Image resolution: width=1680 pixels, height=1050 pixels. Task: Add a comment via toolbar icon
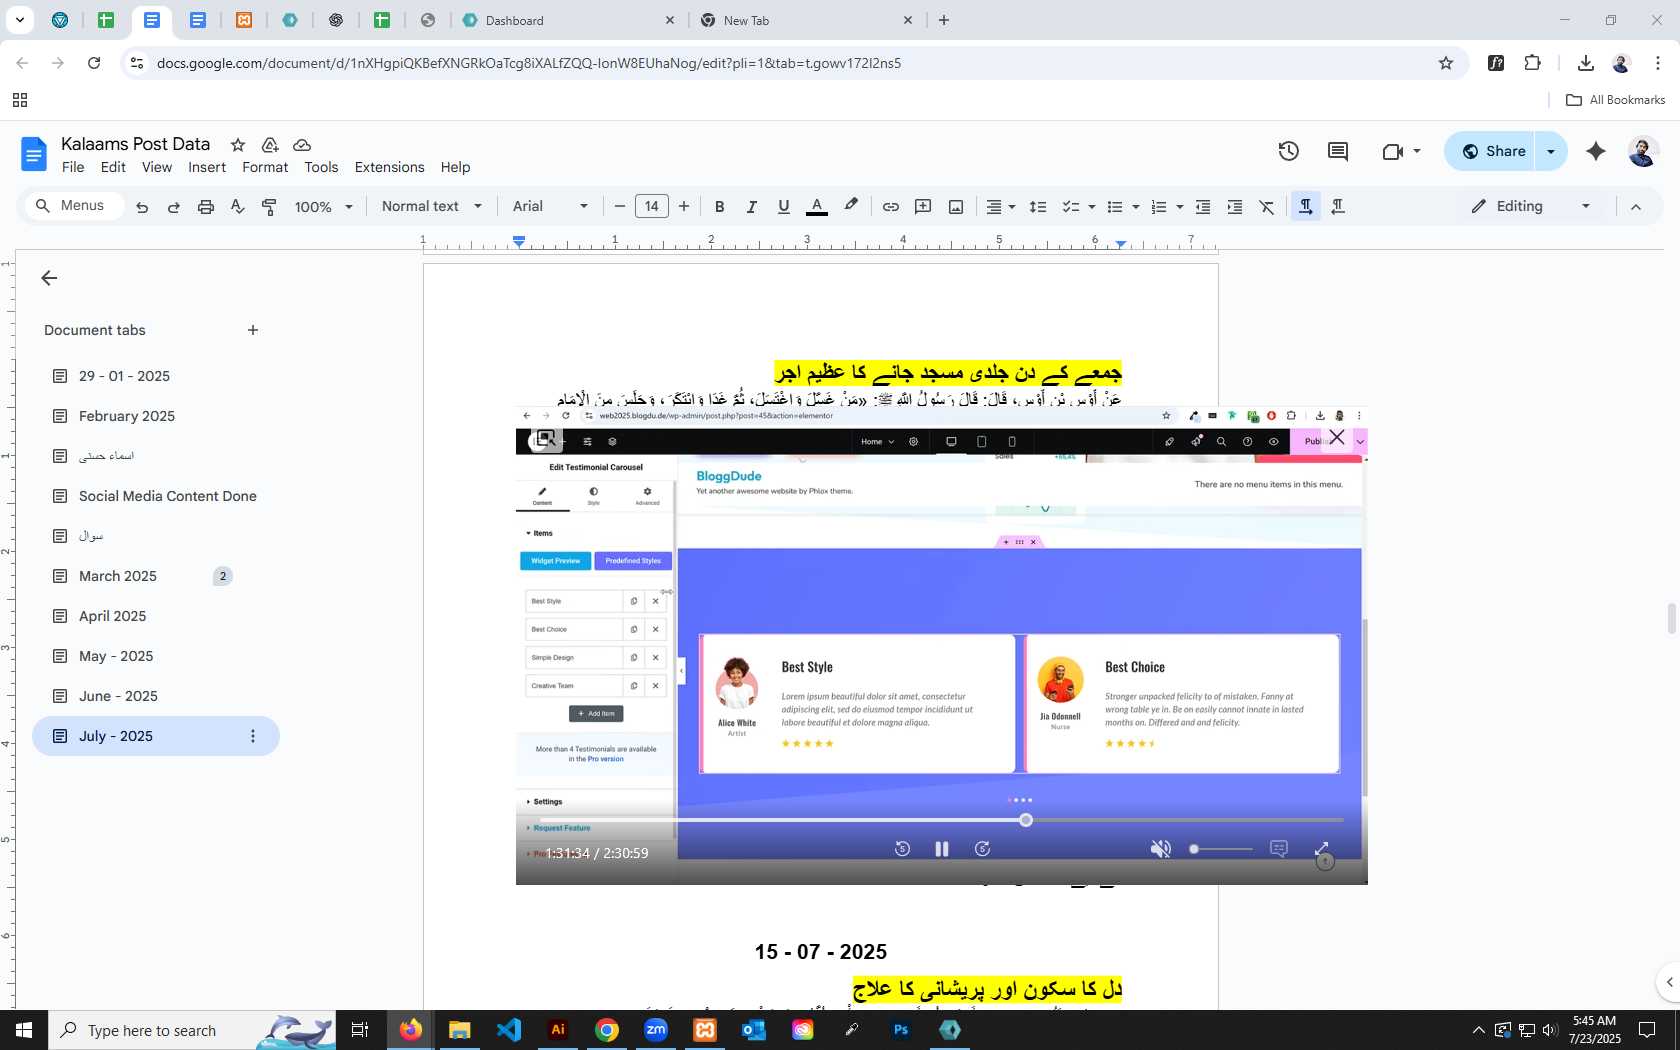point(923,207)
